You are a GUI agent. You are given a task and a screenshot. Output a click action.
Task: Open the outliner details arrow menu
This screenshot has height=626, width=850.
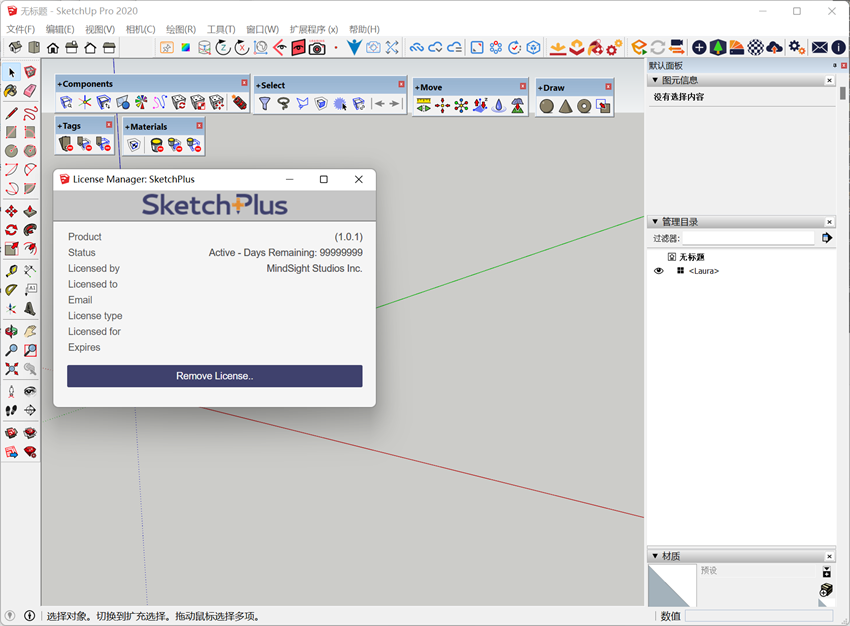[x=827, y=238]
